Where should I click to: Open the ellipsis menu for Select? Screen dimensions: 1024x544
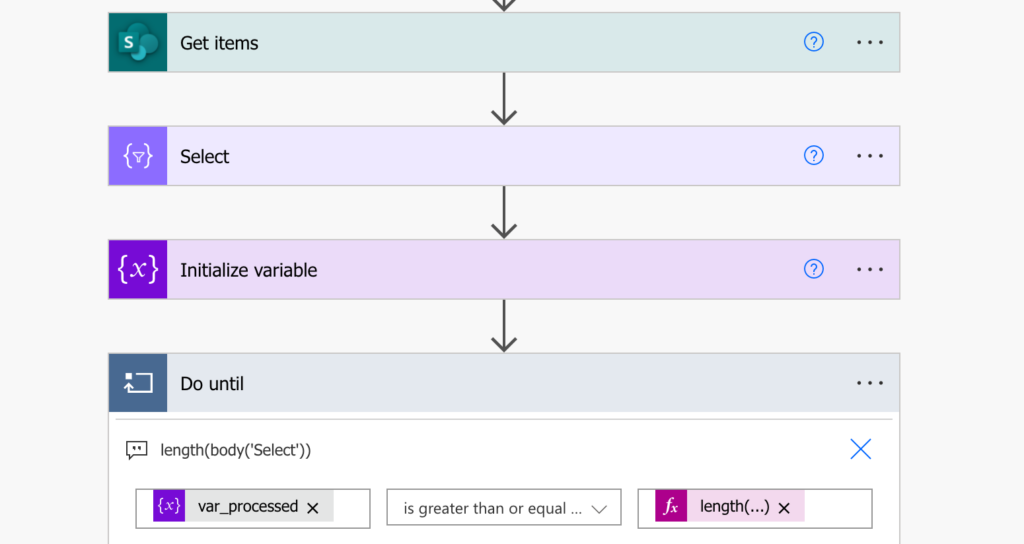pos(870,156)
